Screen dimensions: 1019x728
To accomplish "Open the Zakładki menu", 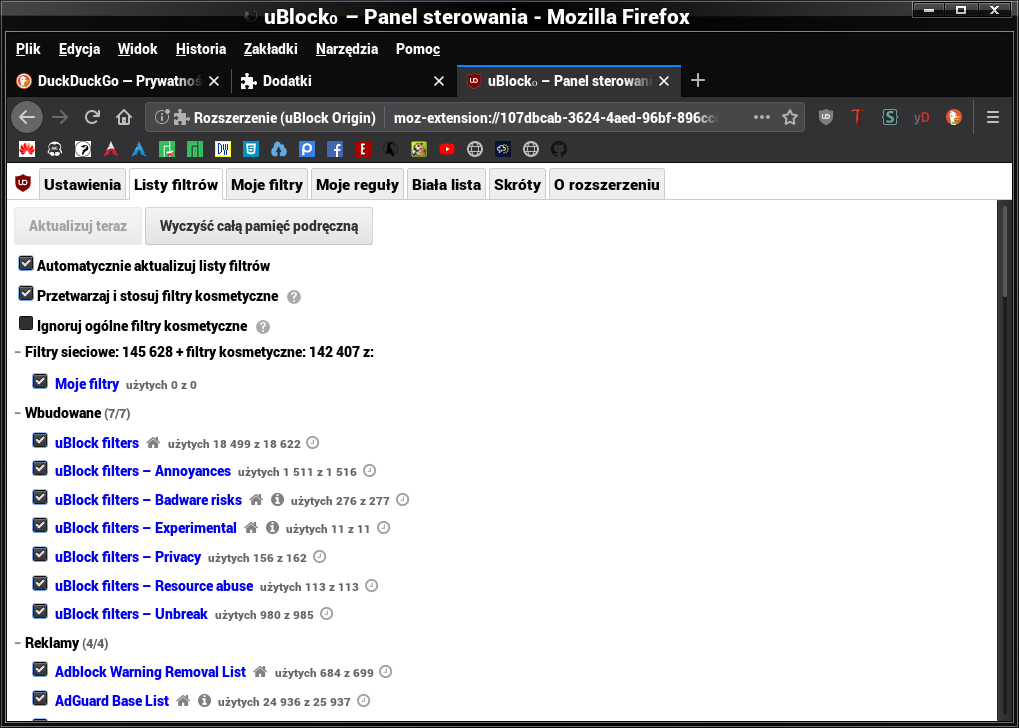I will point(270,49).
